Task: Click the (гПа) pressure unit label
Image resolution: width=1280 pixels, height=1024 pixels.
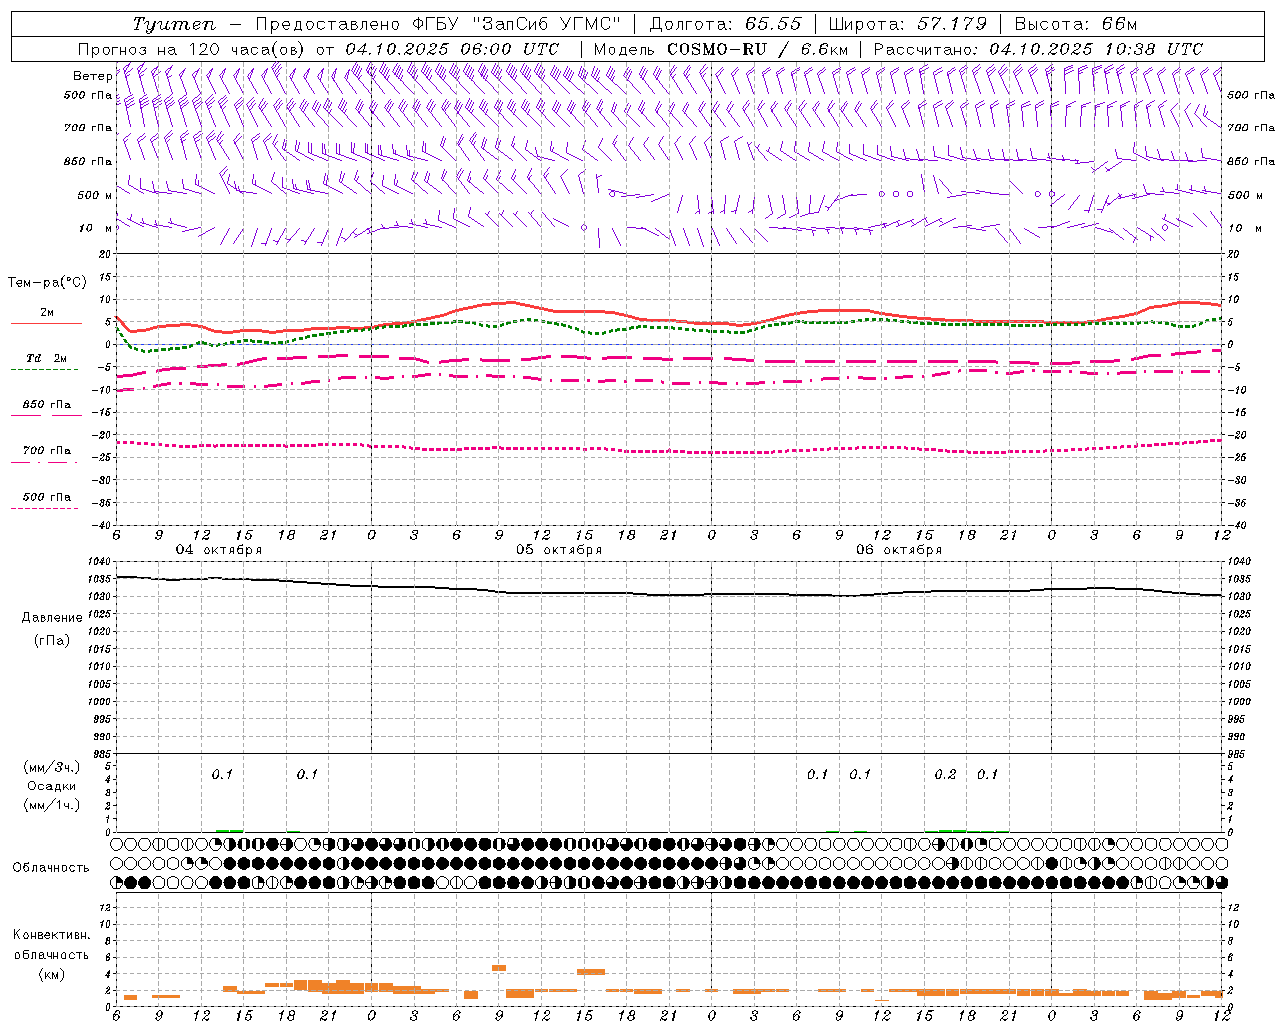Action: (52, 641)
